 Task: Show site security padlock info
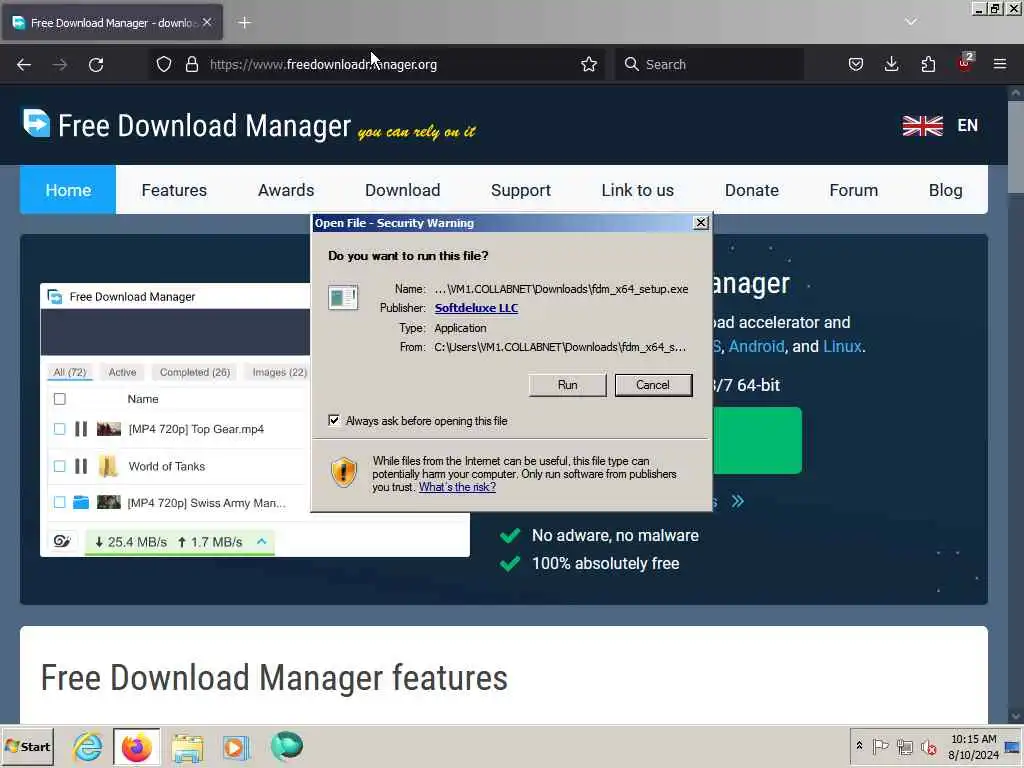coord(191,64)
